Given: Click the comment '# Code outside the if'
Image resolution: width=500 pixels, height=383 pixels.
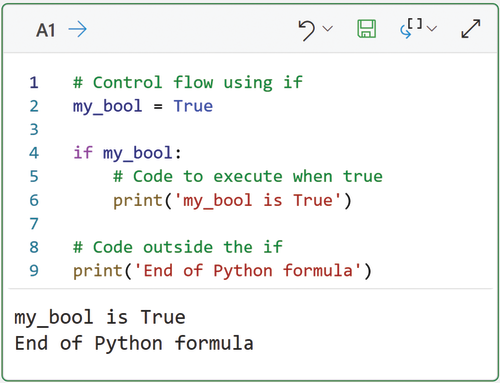Looking at the screenshot, I should click(178, 247).
